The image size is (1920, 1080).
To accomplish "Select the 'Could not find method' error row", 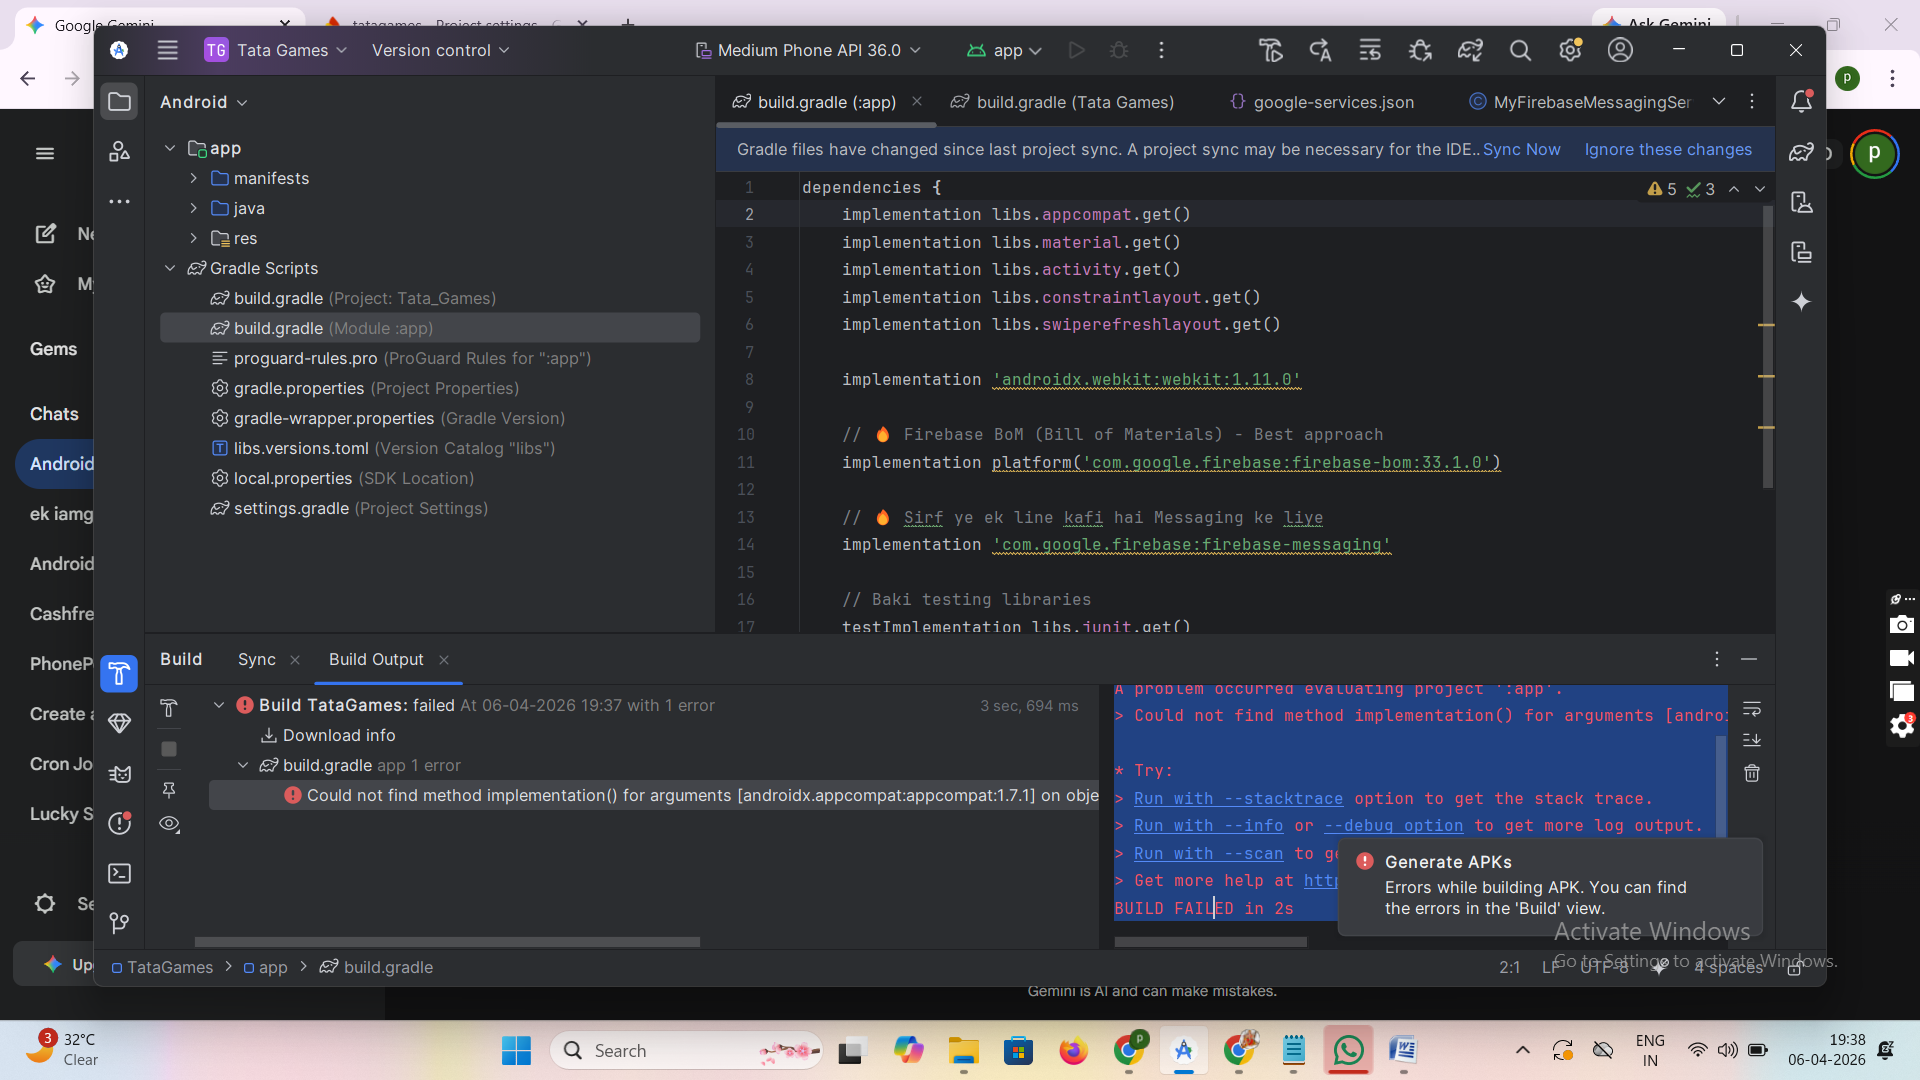I will 654,795.
